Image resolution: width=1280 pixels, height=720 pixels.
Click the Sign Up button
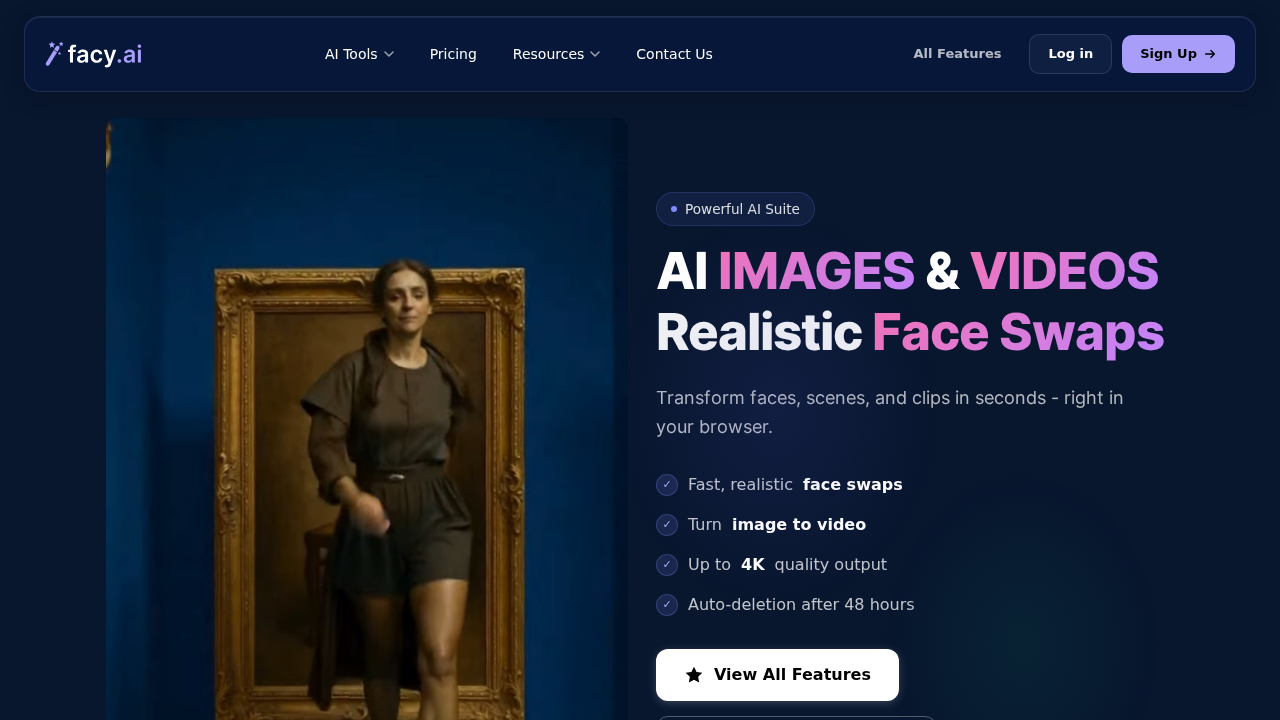coord(1178,54)
